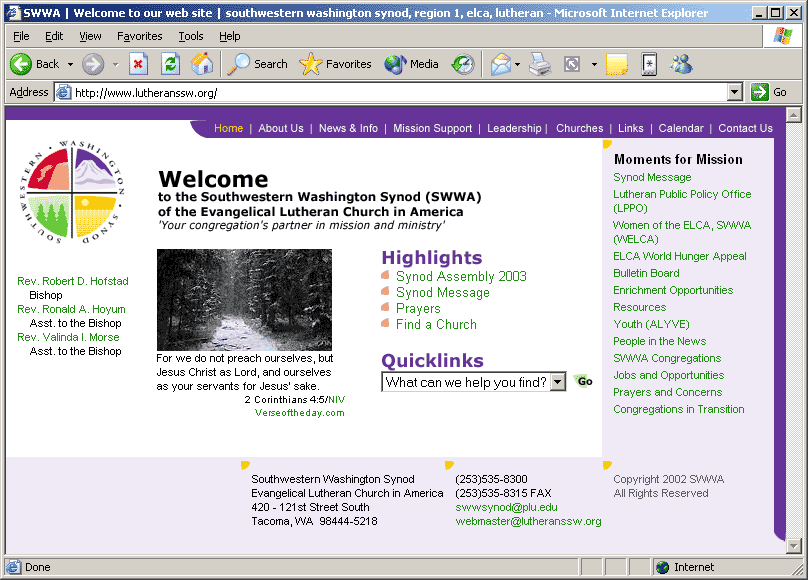
Task: Go to Mission Support nav tab
Action: click(432, 128)
